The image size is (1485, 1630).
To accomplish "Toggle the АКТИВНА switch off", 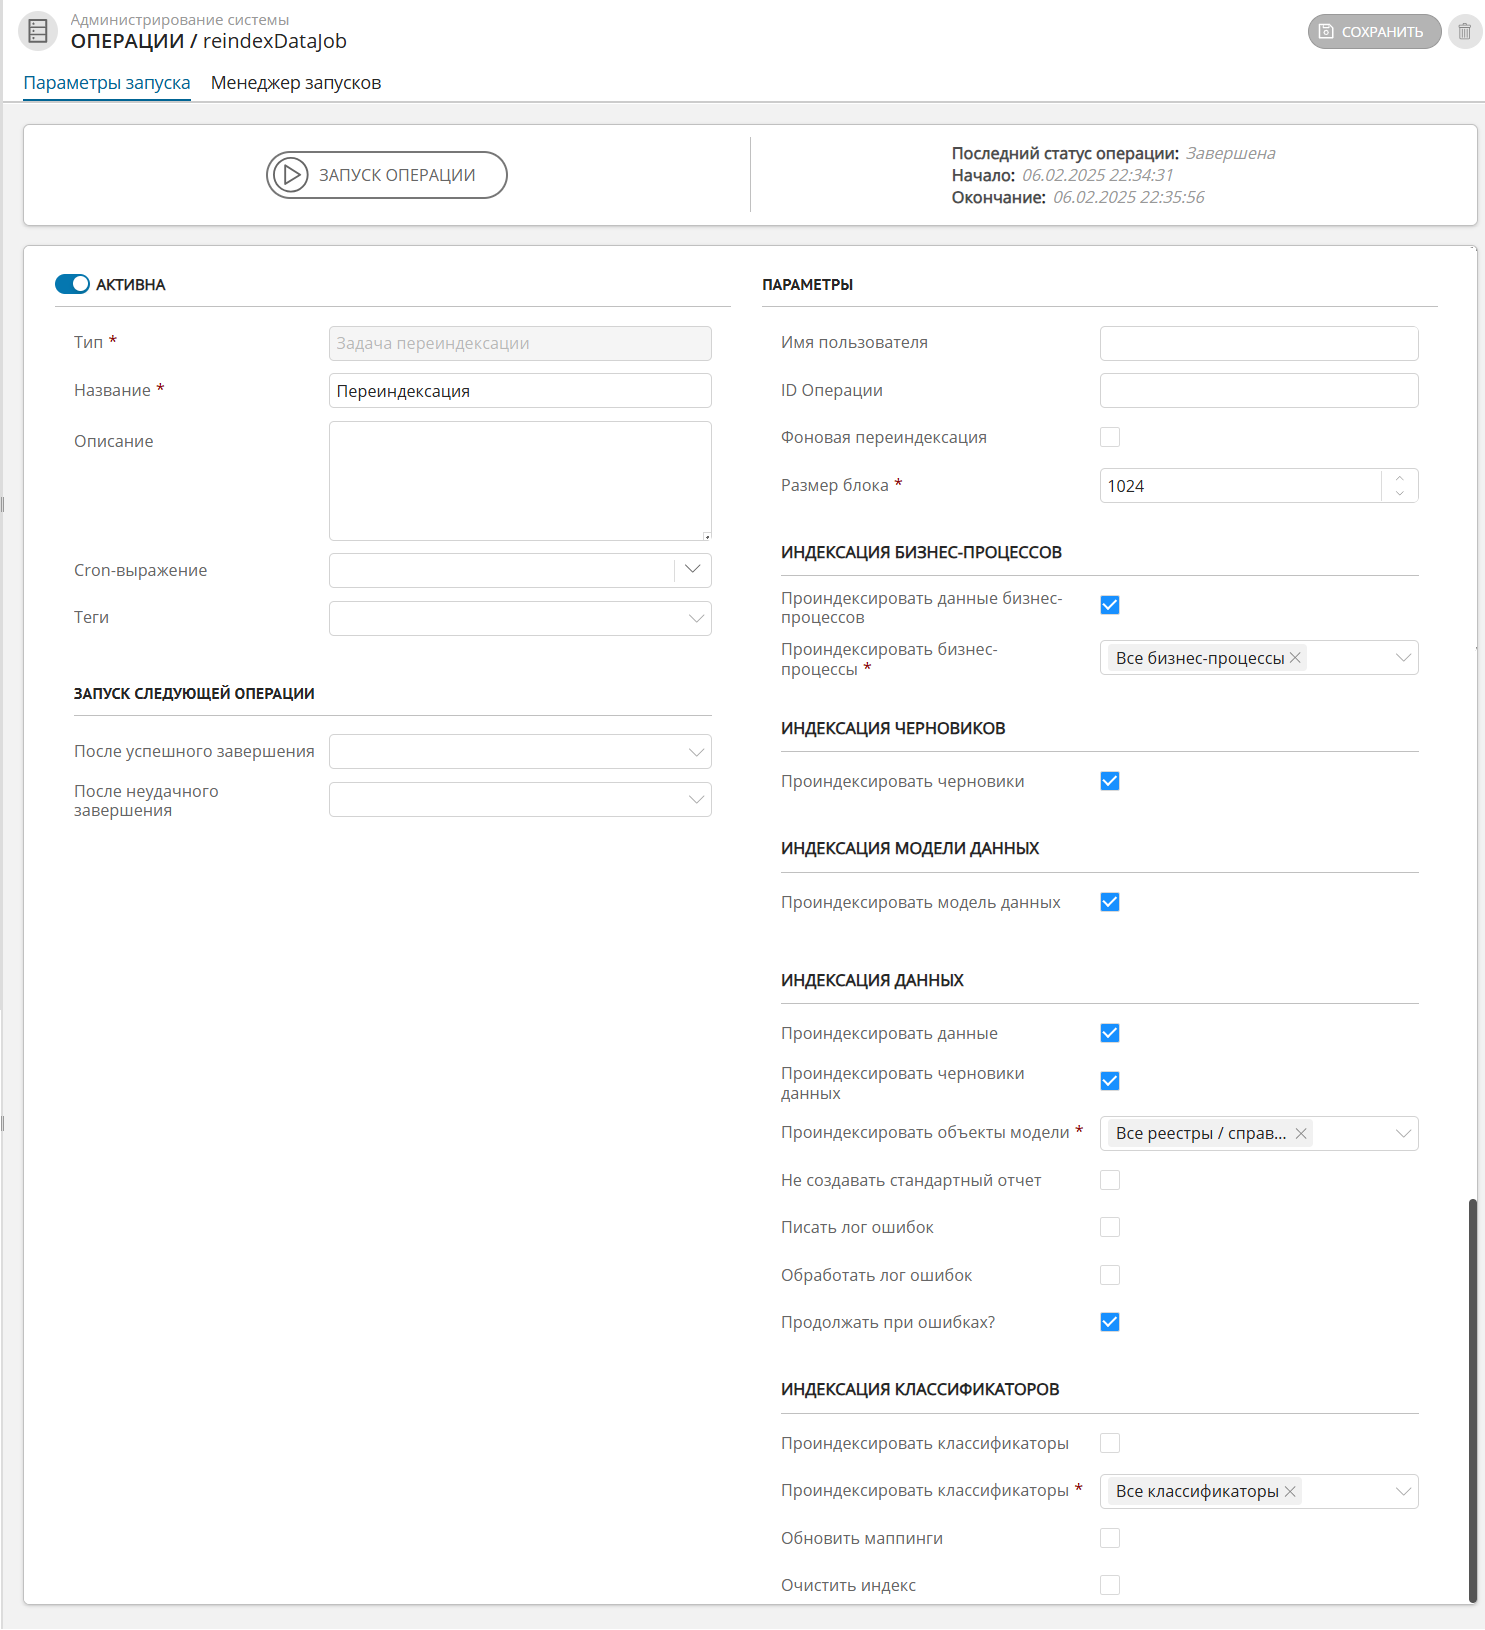I will pos(72,285).
